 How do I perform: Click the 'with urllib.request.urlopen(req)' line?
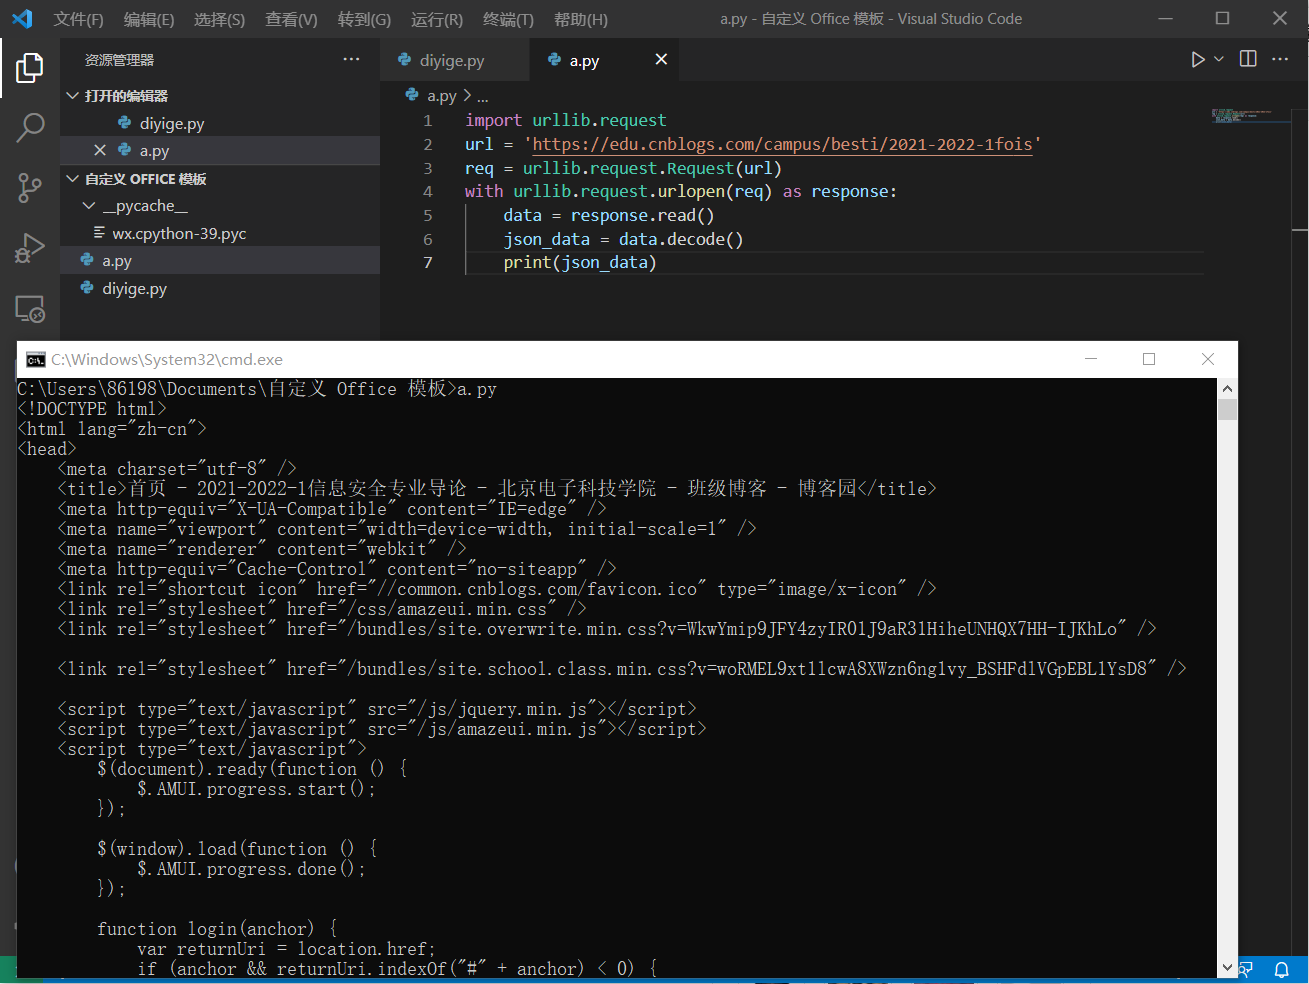[x=681, y=191]
